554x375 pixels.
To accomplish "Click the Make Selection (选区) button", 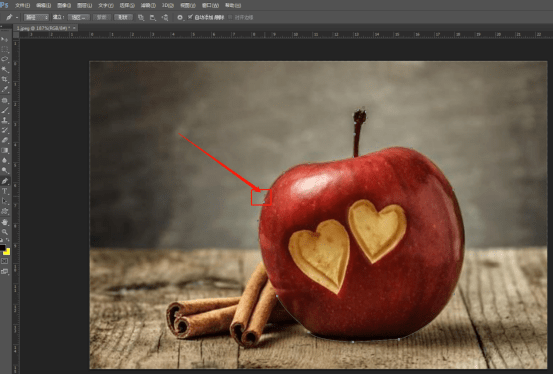I will click(78, 17).
